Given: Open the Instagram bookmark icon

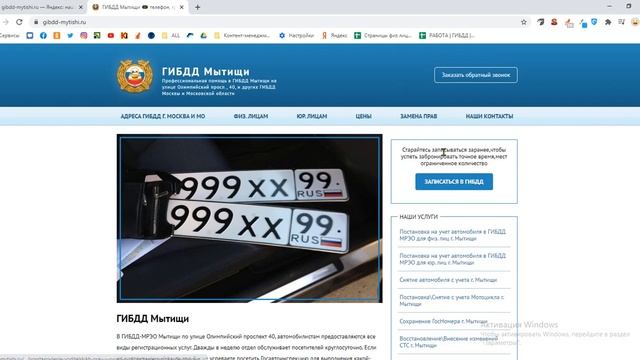Looking at the screenshot, I should 84,36.
